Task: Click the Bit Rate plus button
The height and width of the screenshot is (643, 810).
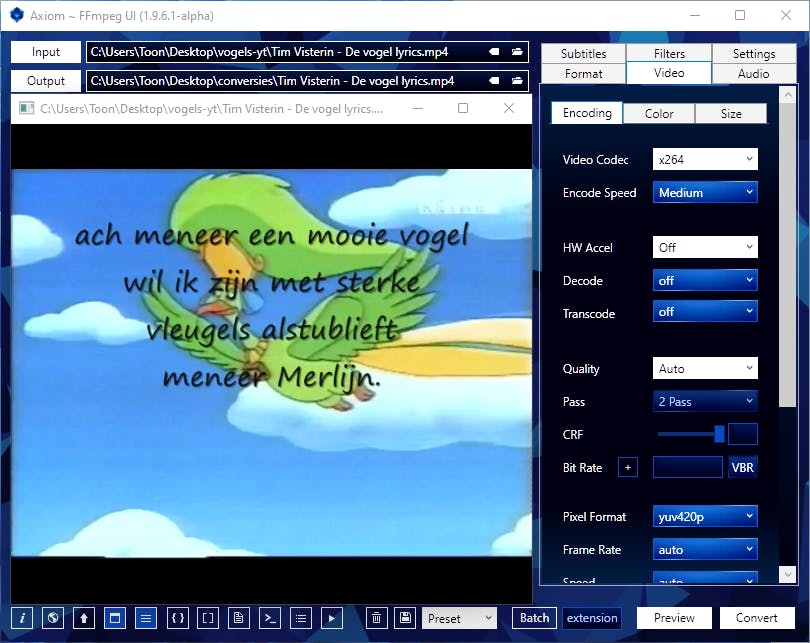Action: pyautogui.click(x=628, y=467)
